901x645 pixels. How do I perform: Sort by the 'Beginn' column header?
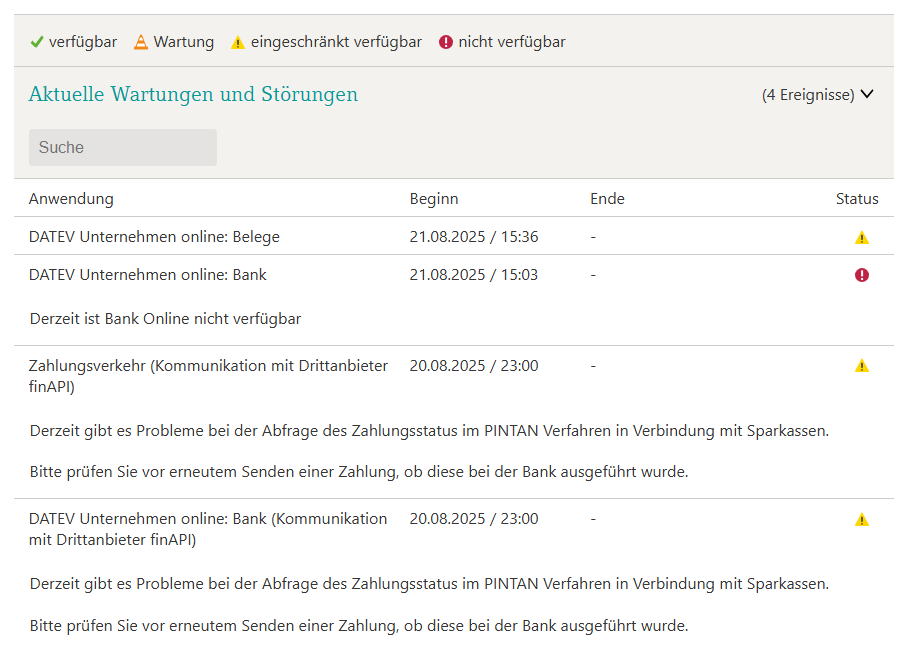pyautogui.click(x=434, y=199)
